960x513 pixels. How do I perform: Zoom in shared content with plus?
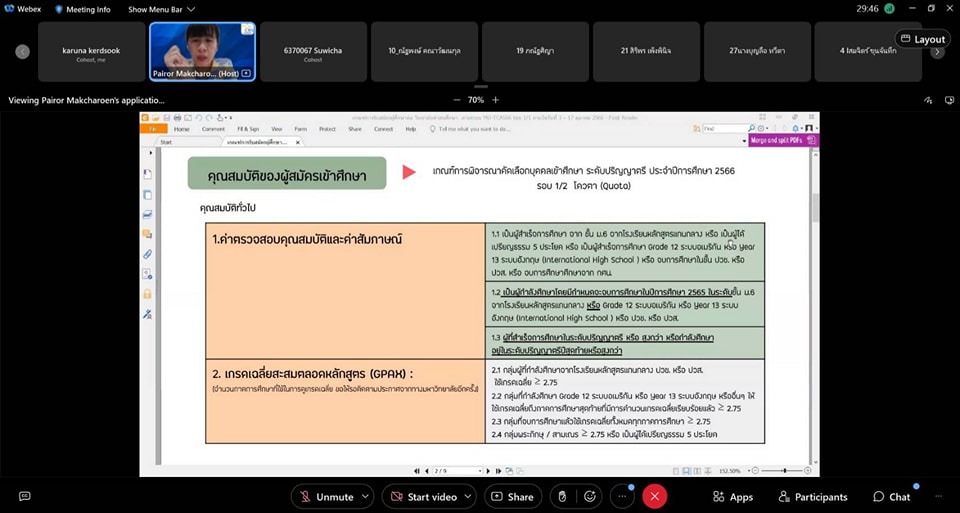[495, 100]
